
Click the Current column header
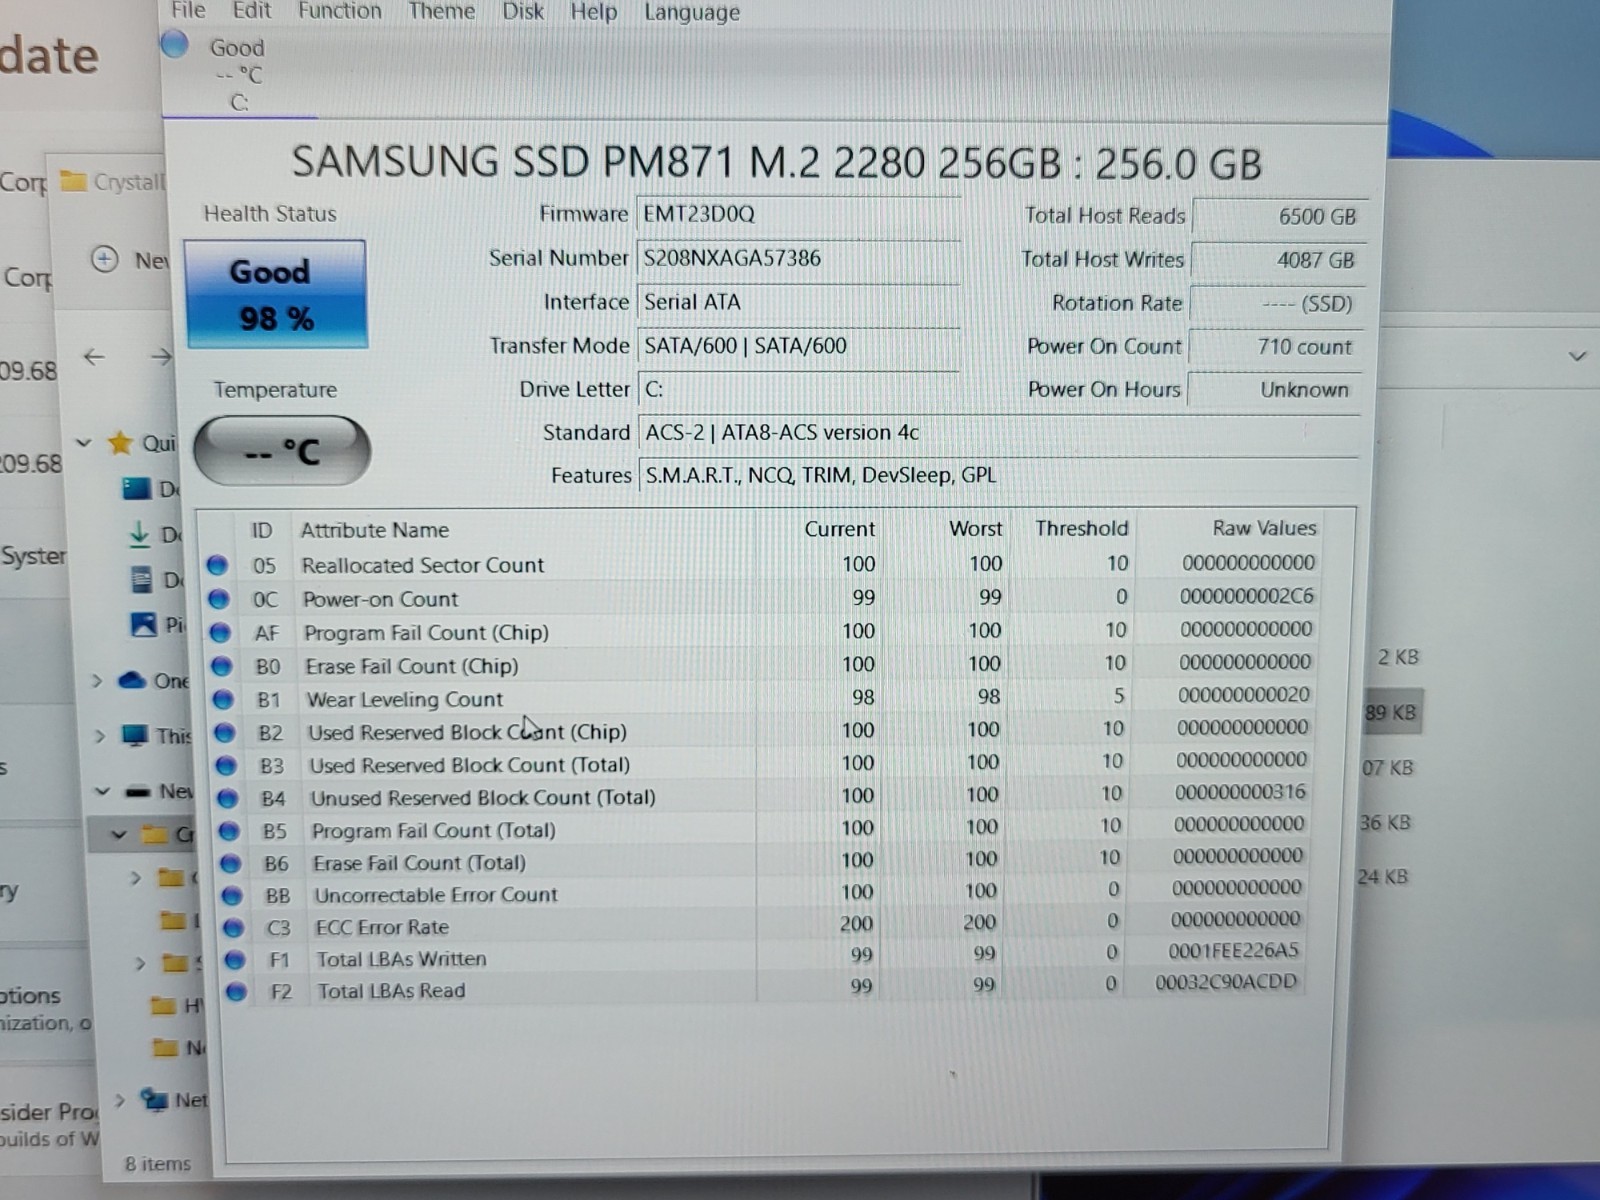coord(839,529)
